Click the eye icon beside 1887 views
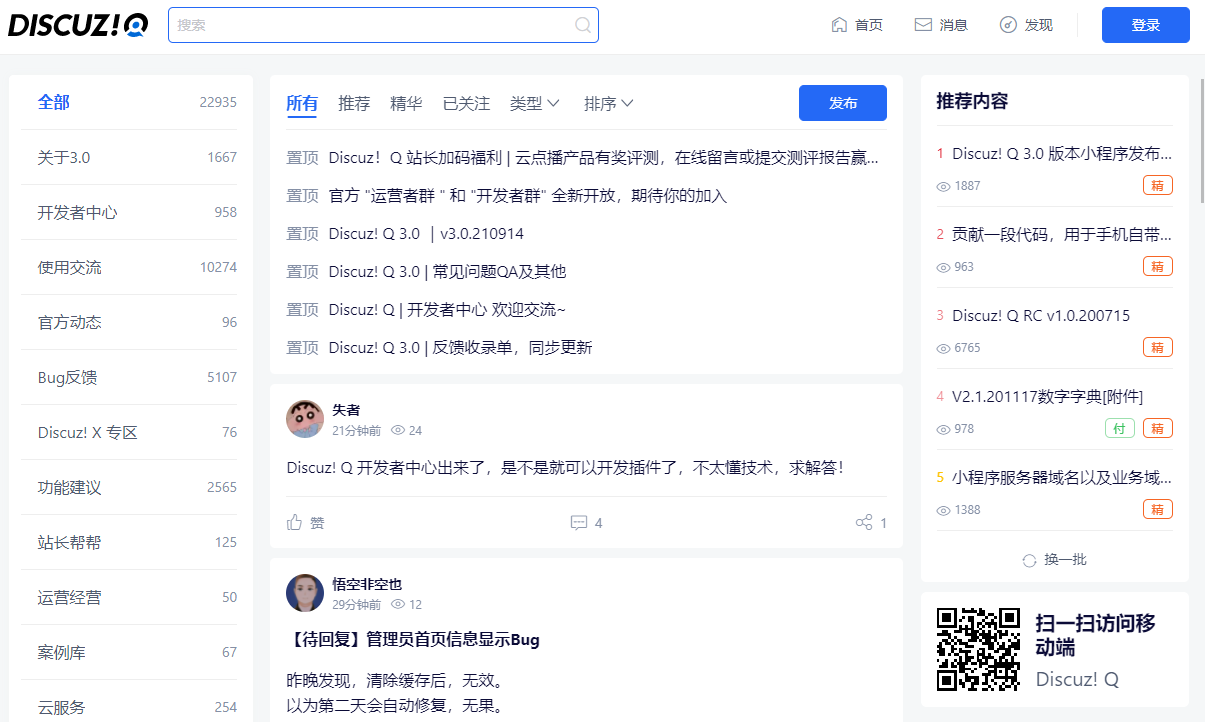Image resolution: width=1205 pixels, height=722 pixels. 943,186
